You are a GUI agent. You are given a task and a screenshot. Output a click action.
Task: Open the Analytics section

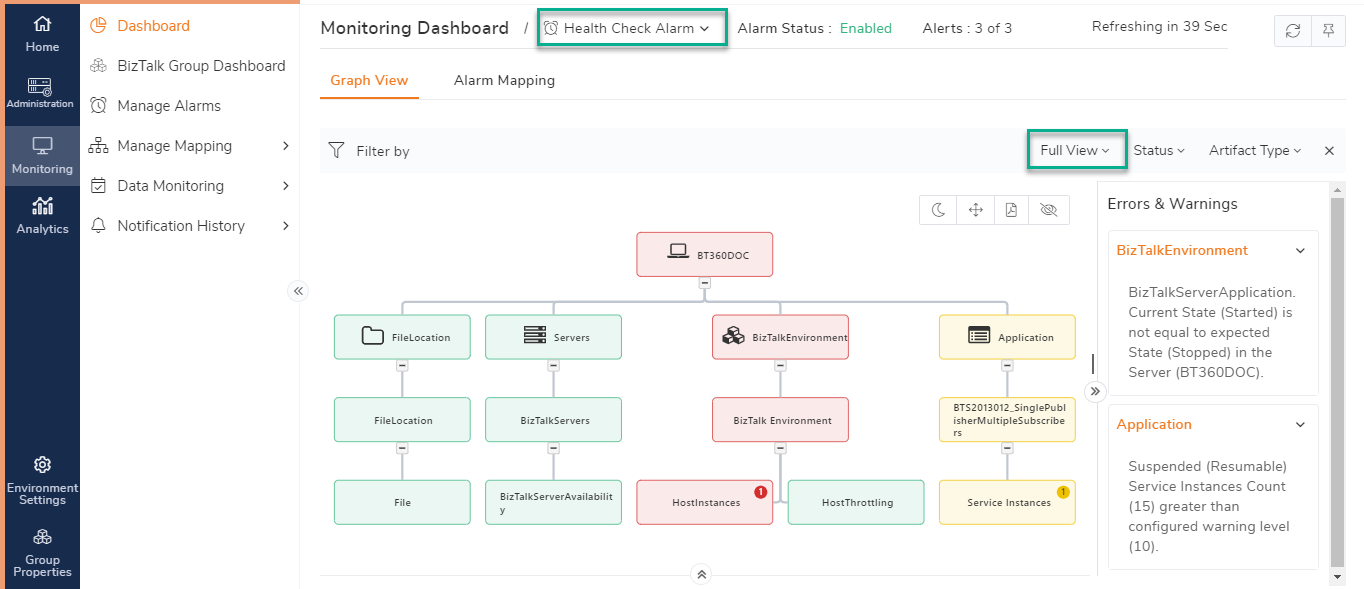pos(42,215)
